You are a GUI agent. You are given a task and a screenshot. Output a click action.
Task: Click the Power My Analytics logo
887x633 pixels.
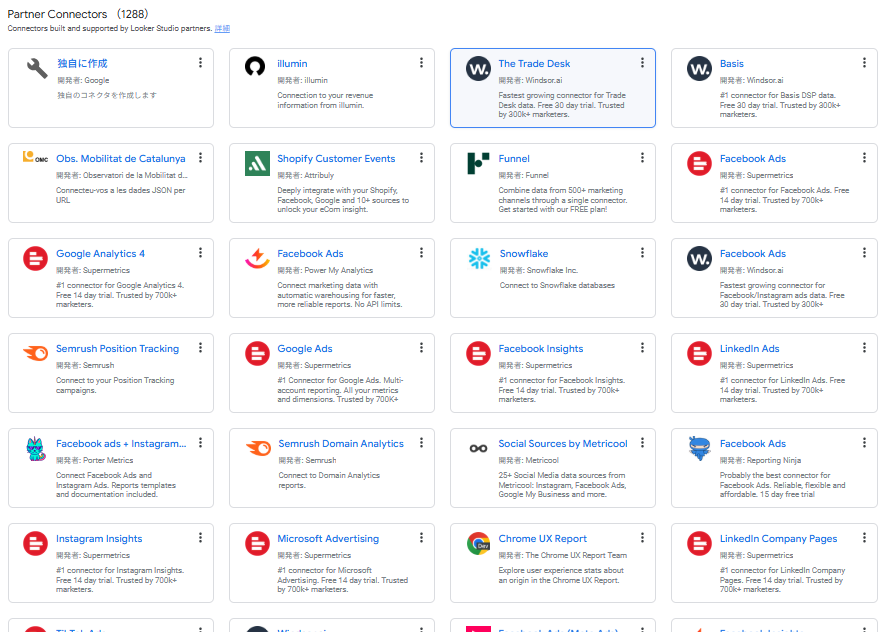(257, 259)
